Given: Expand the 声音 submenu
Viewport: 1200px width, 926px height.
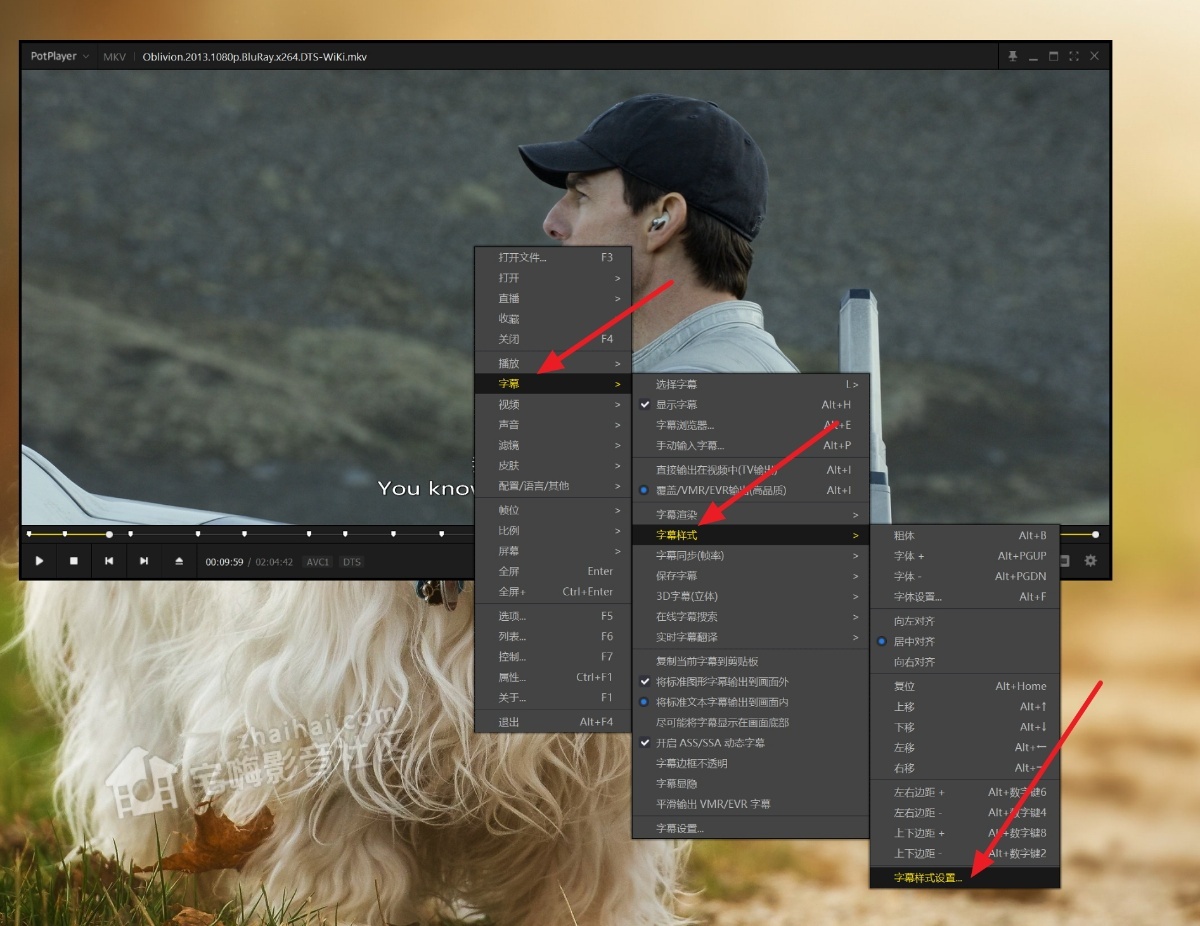Looking at the screenshot, I should pyautogui.click(x=553, y=425).
